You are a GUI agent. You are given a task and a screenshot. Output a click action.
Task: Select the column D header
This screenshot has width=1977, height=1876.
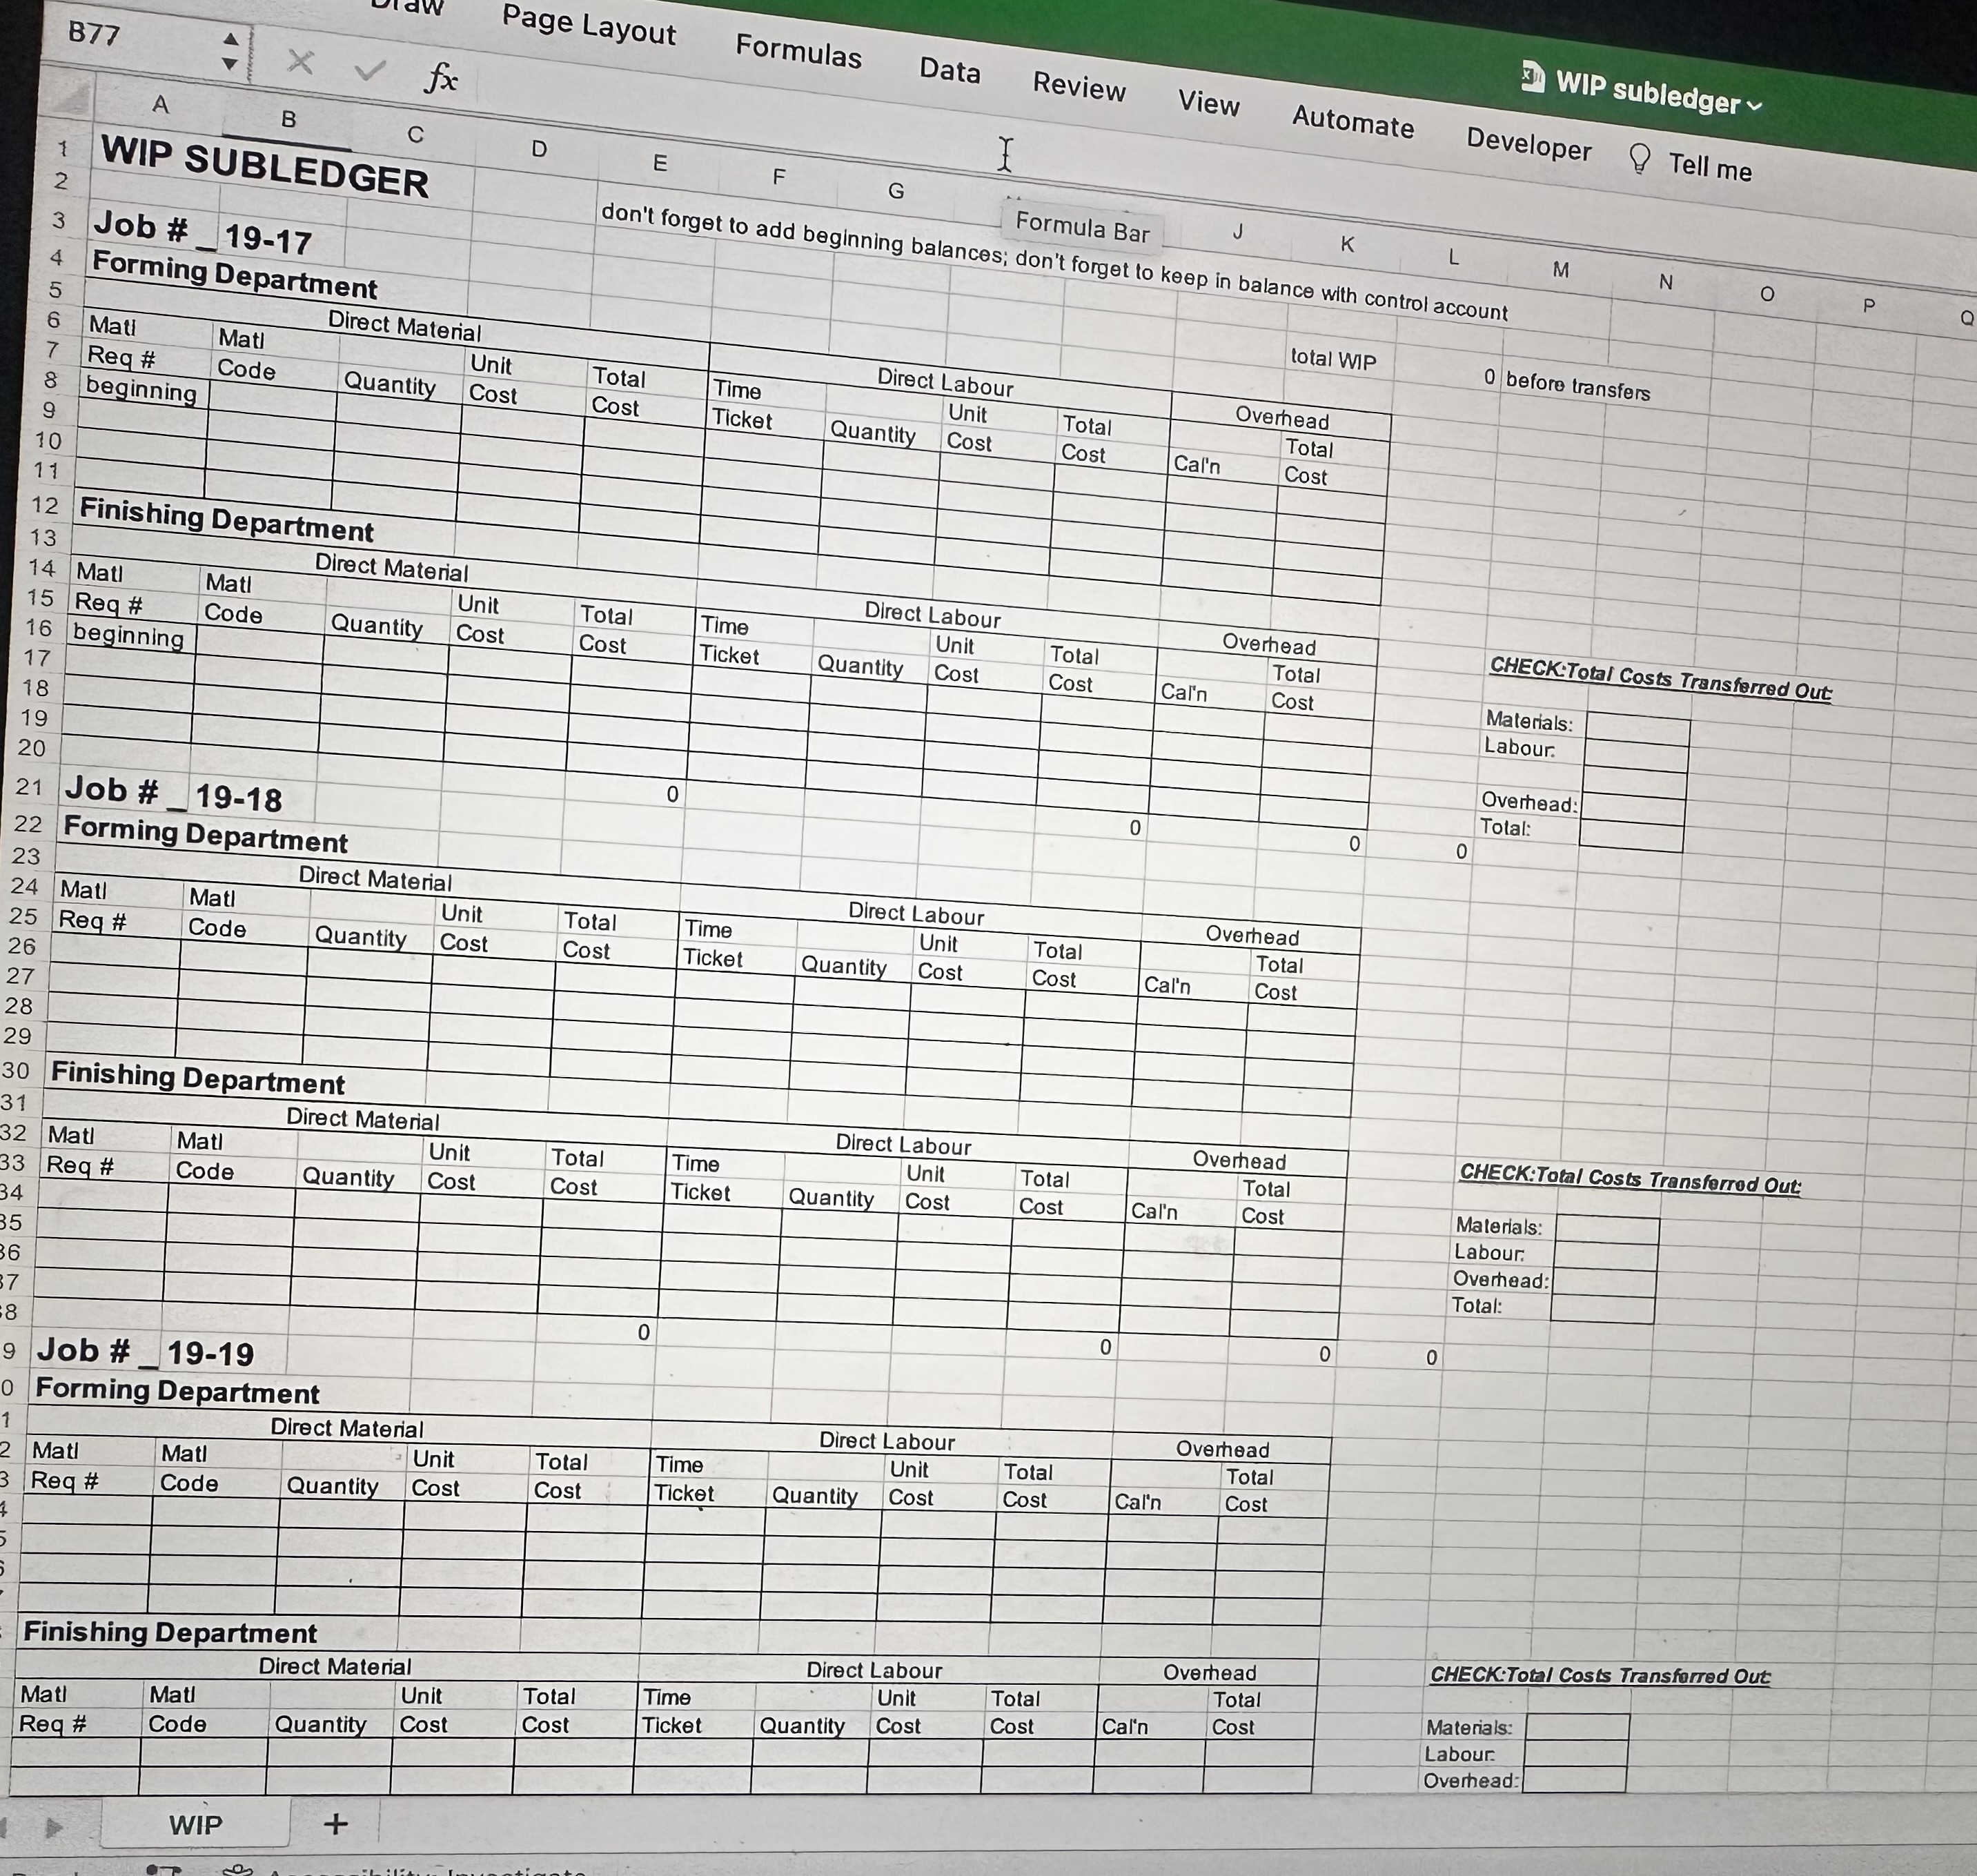[x=539, y=150]
